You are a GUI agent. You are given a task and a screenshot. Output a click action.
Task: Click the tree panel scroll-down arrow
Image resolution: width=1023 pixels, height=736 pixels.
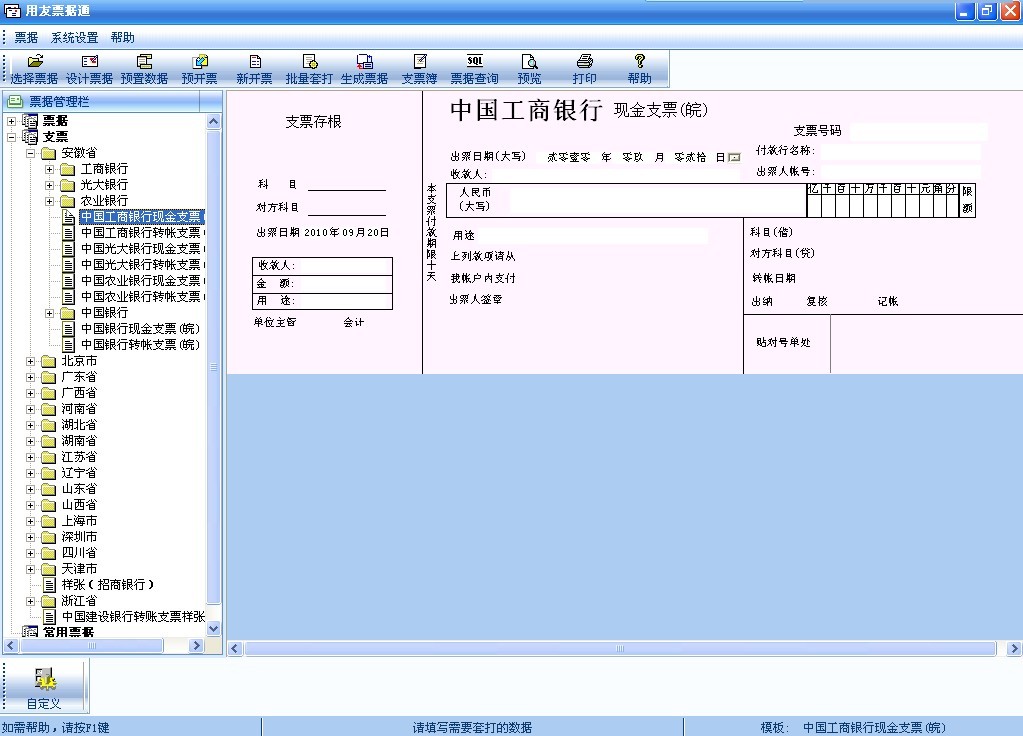pos(213,629)
